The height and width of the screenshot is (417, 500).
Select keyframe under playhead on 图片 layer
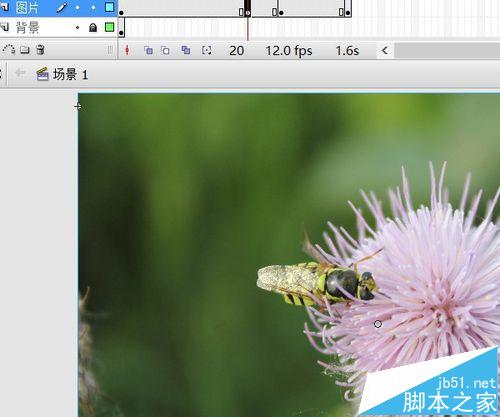click(248, 13)
